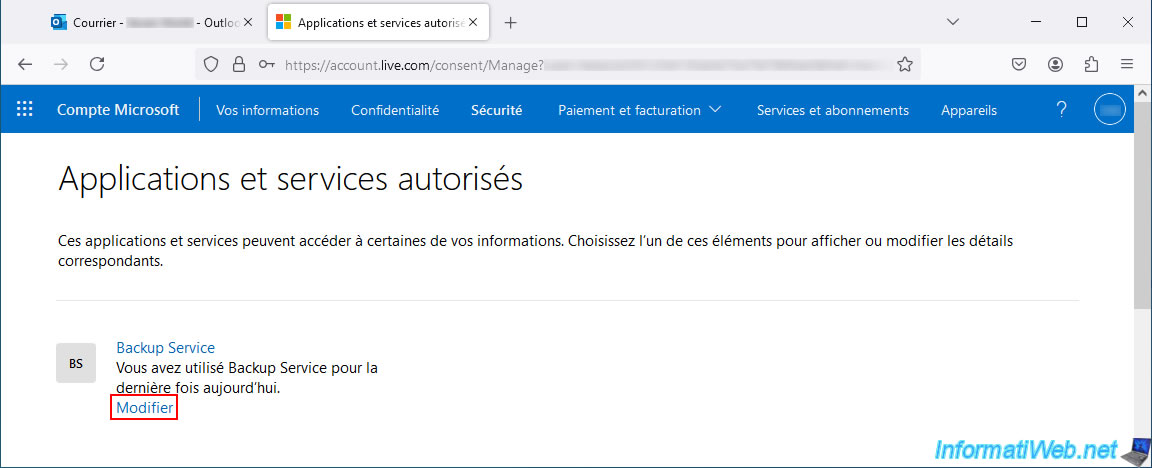The height and width of the screenshot is (468, 1152).
Task: Click the Help question mark icon
Action: tap(1061, 109)
